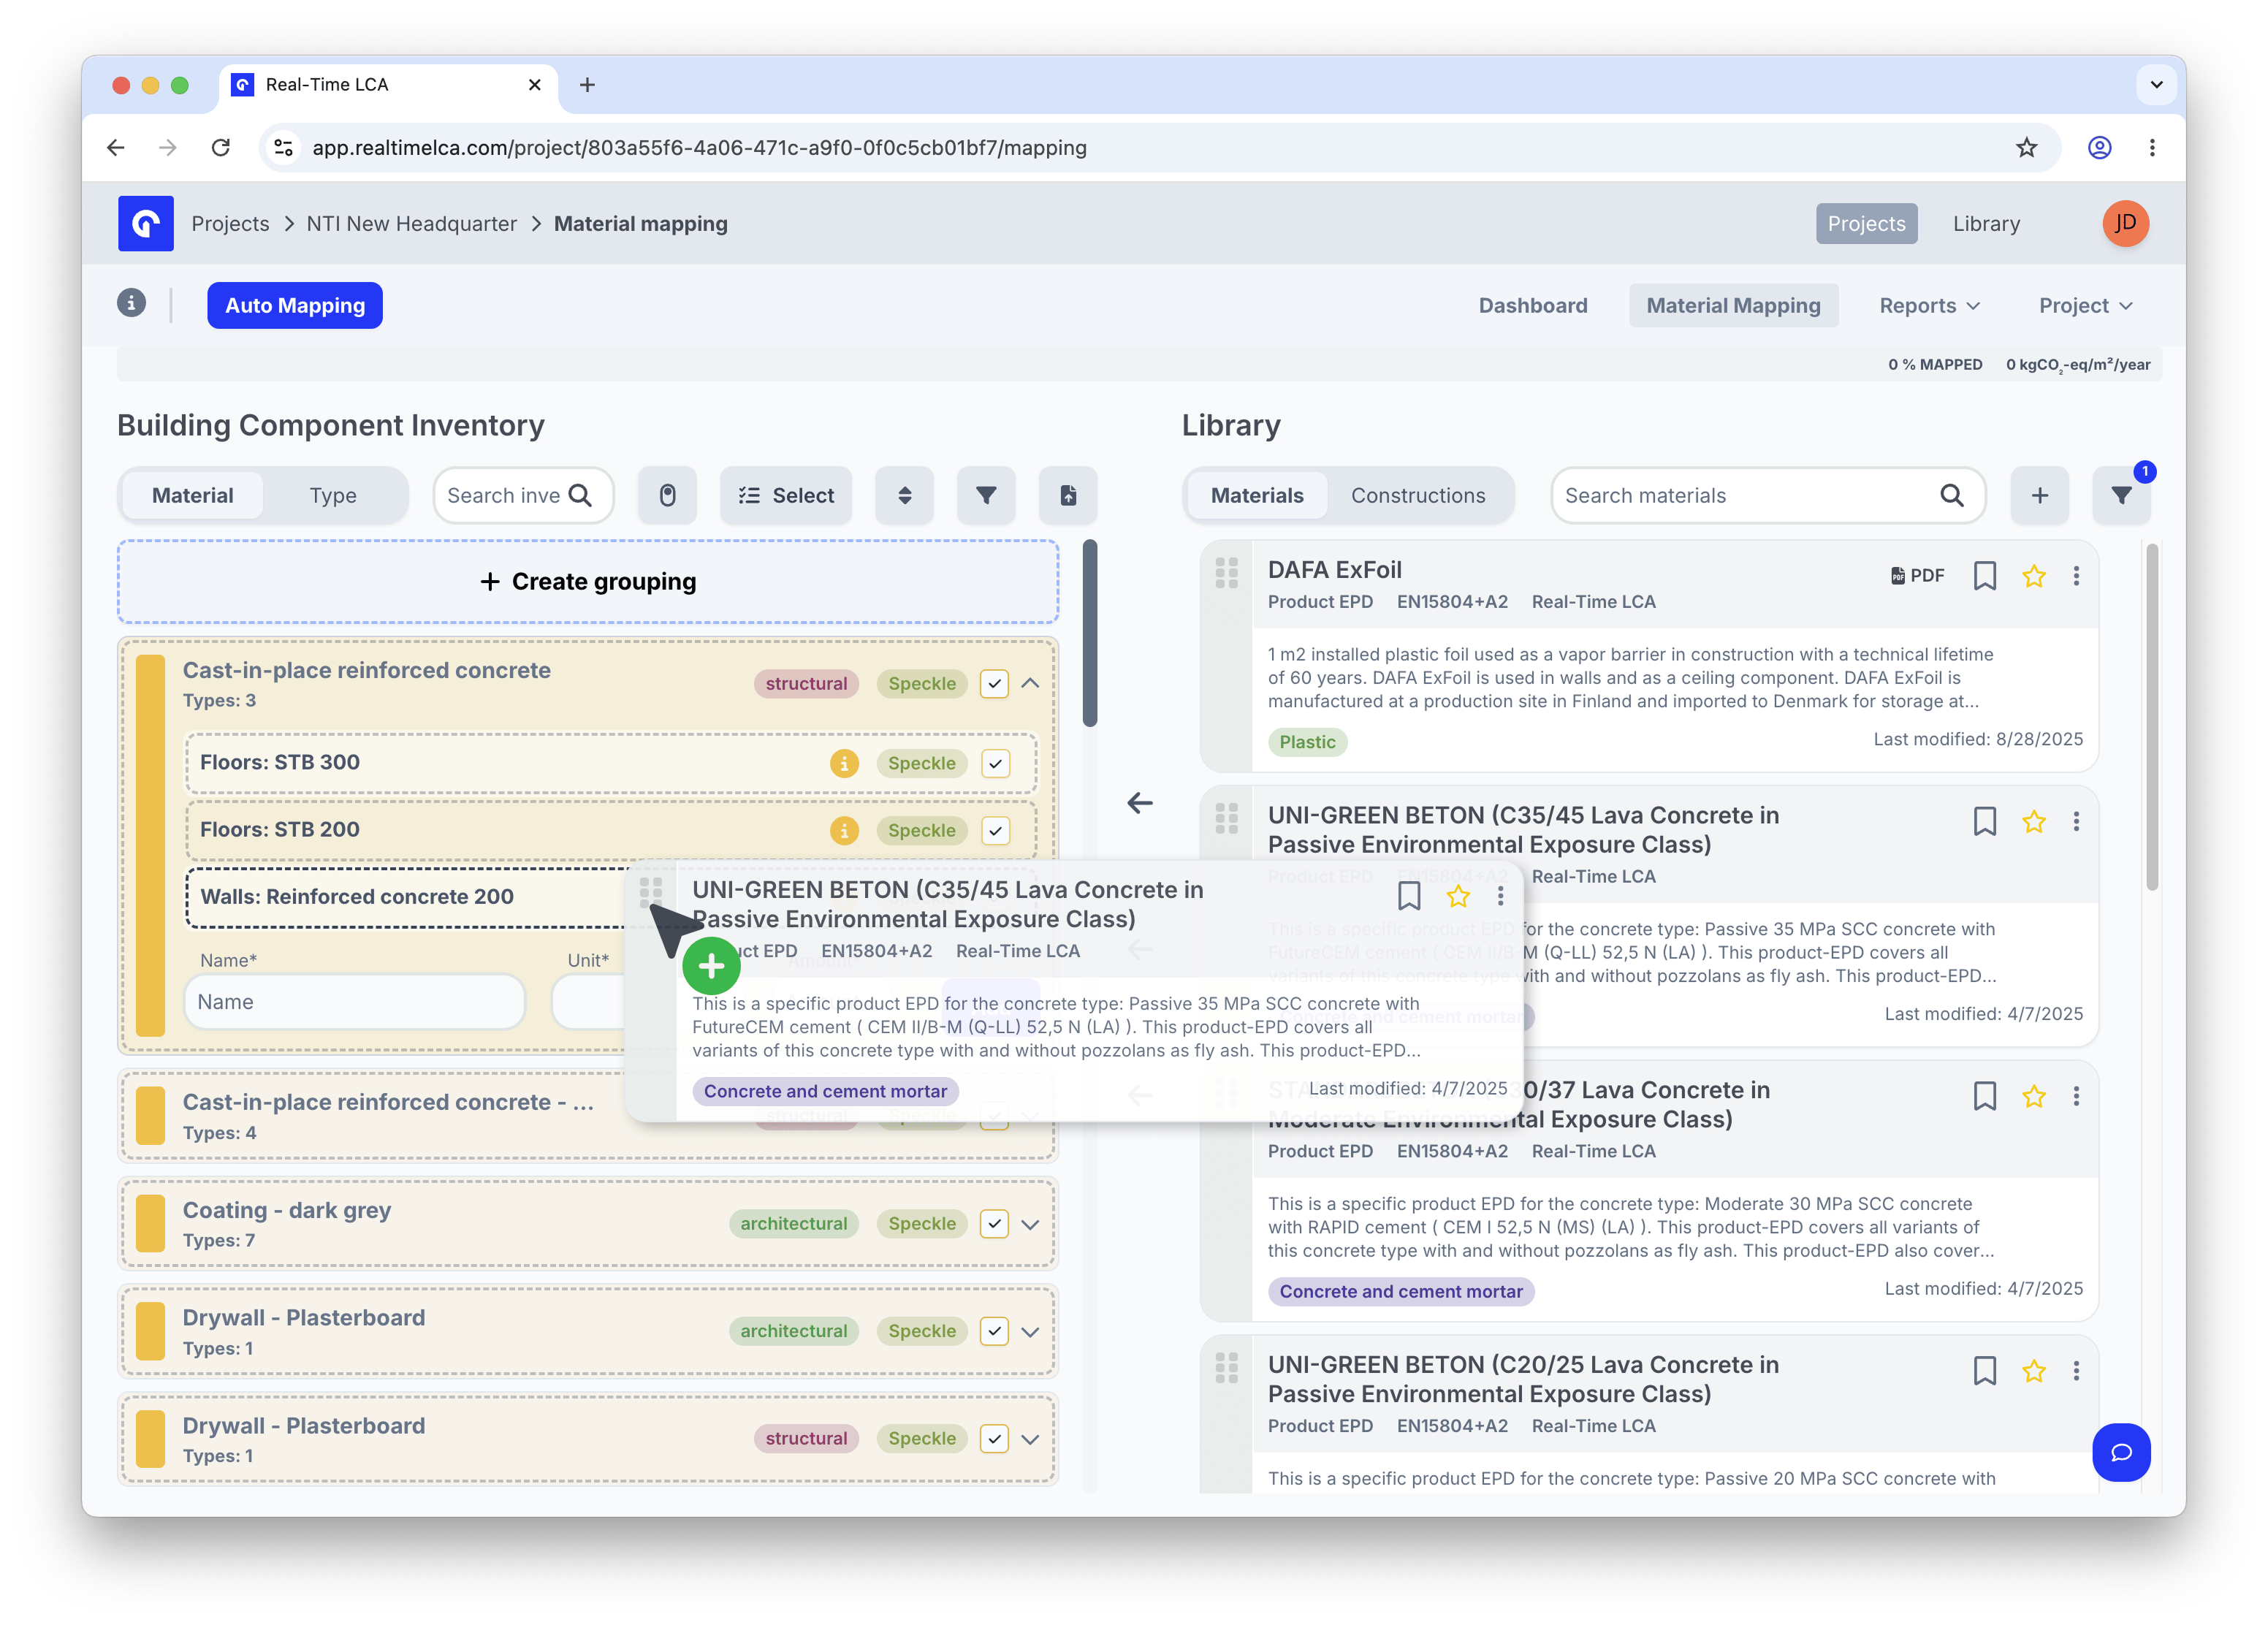Open a new browser tab
This screenshot has height=1625, width=2268.
click(587, 85)
